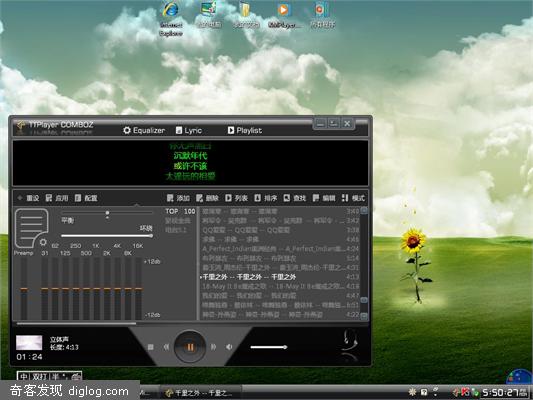Click 添加 to add files to playlist

point(178,198)
